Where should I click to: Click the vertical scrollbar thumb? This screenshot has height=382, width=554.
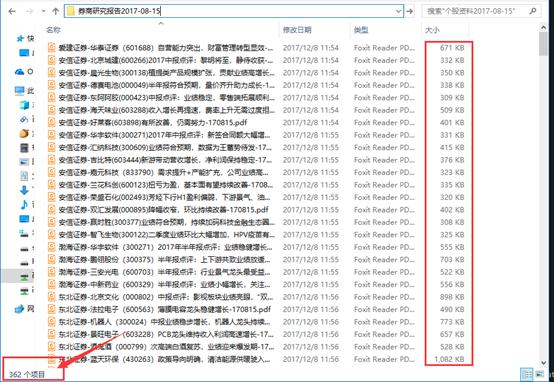(543, 43)
